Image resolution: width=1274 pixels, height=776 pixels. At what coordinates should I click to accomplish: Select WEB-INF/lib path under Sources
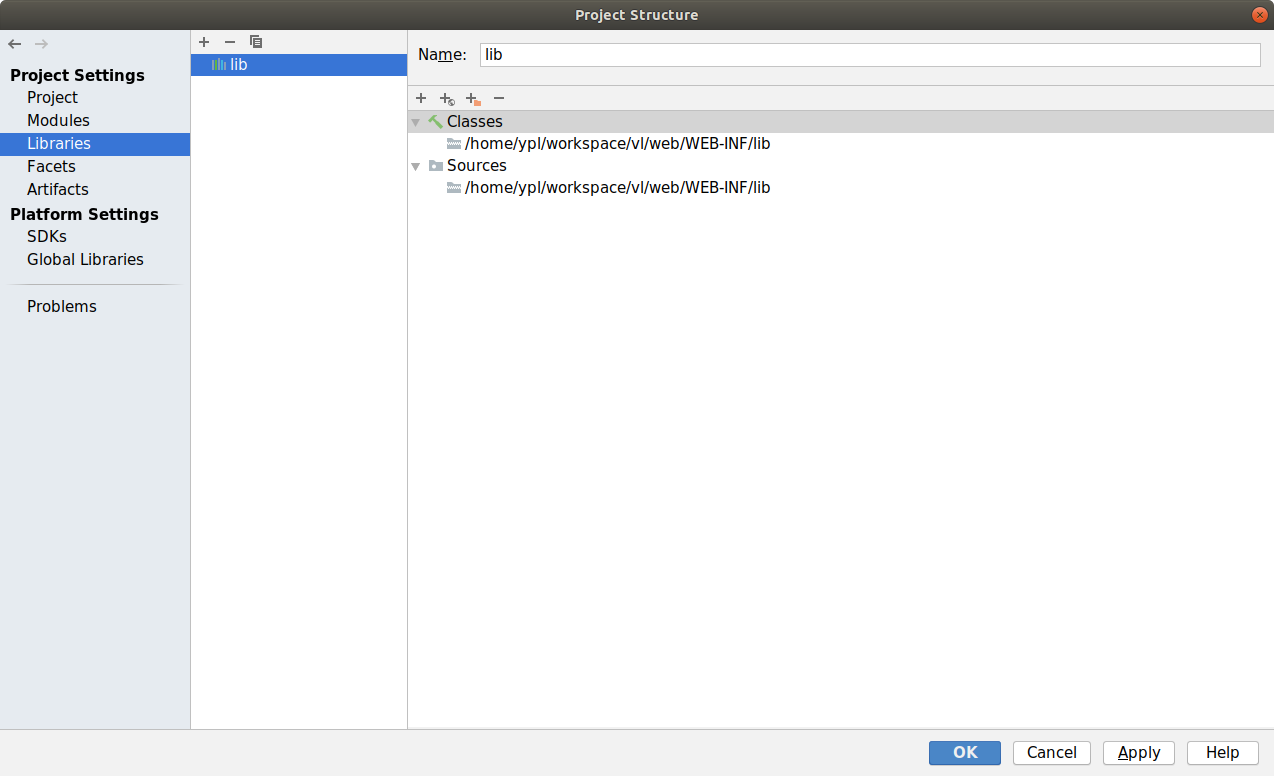coord(617,187)
